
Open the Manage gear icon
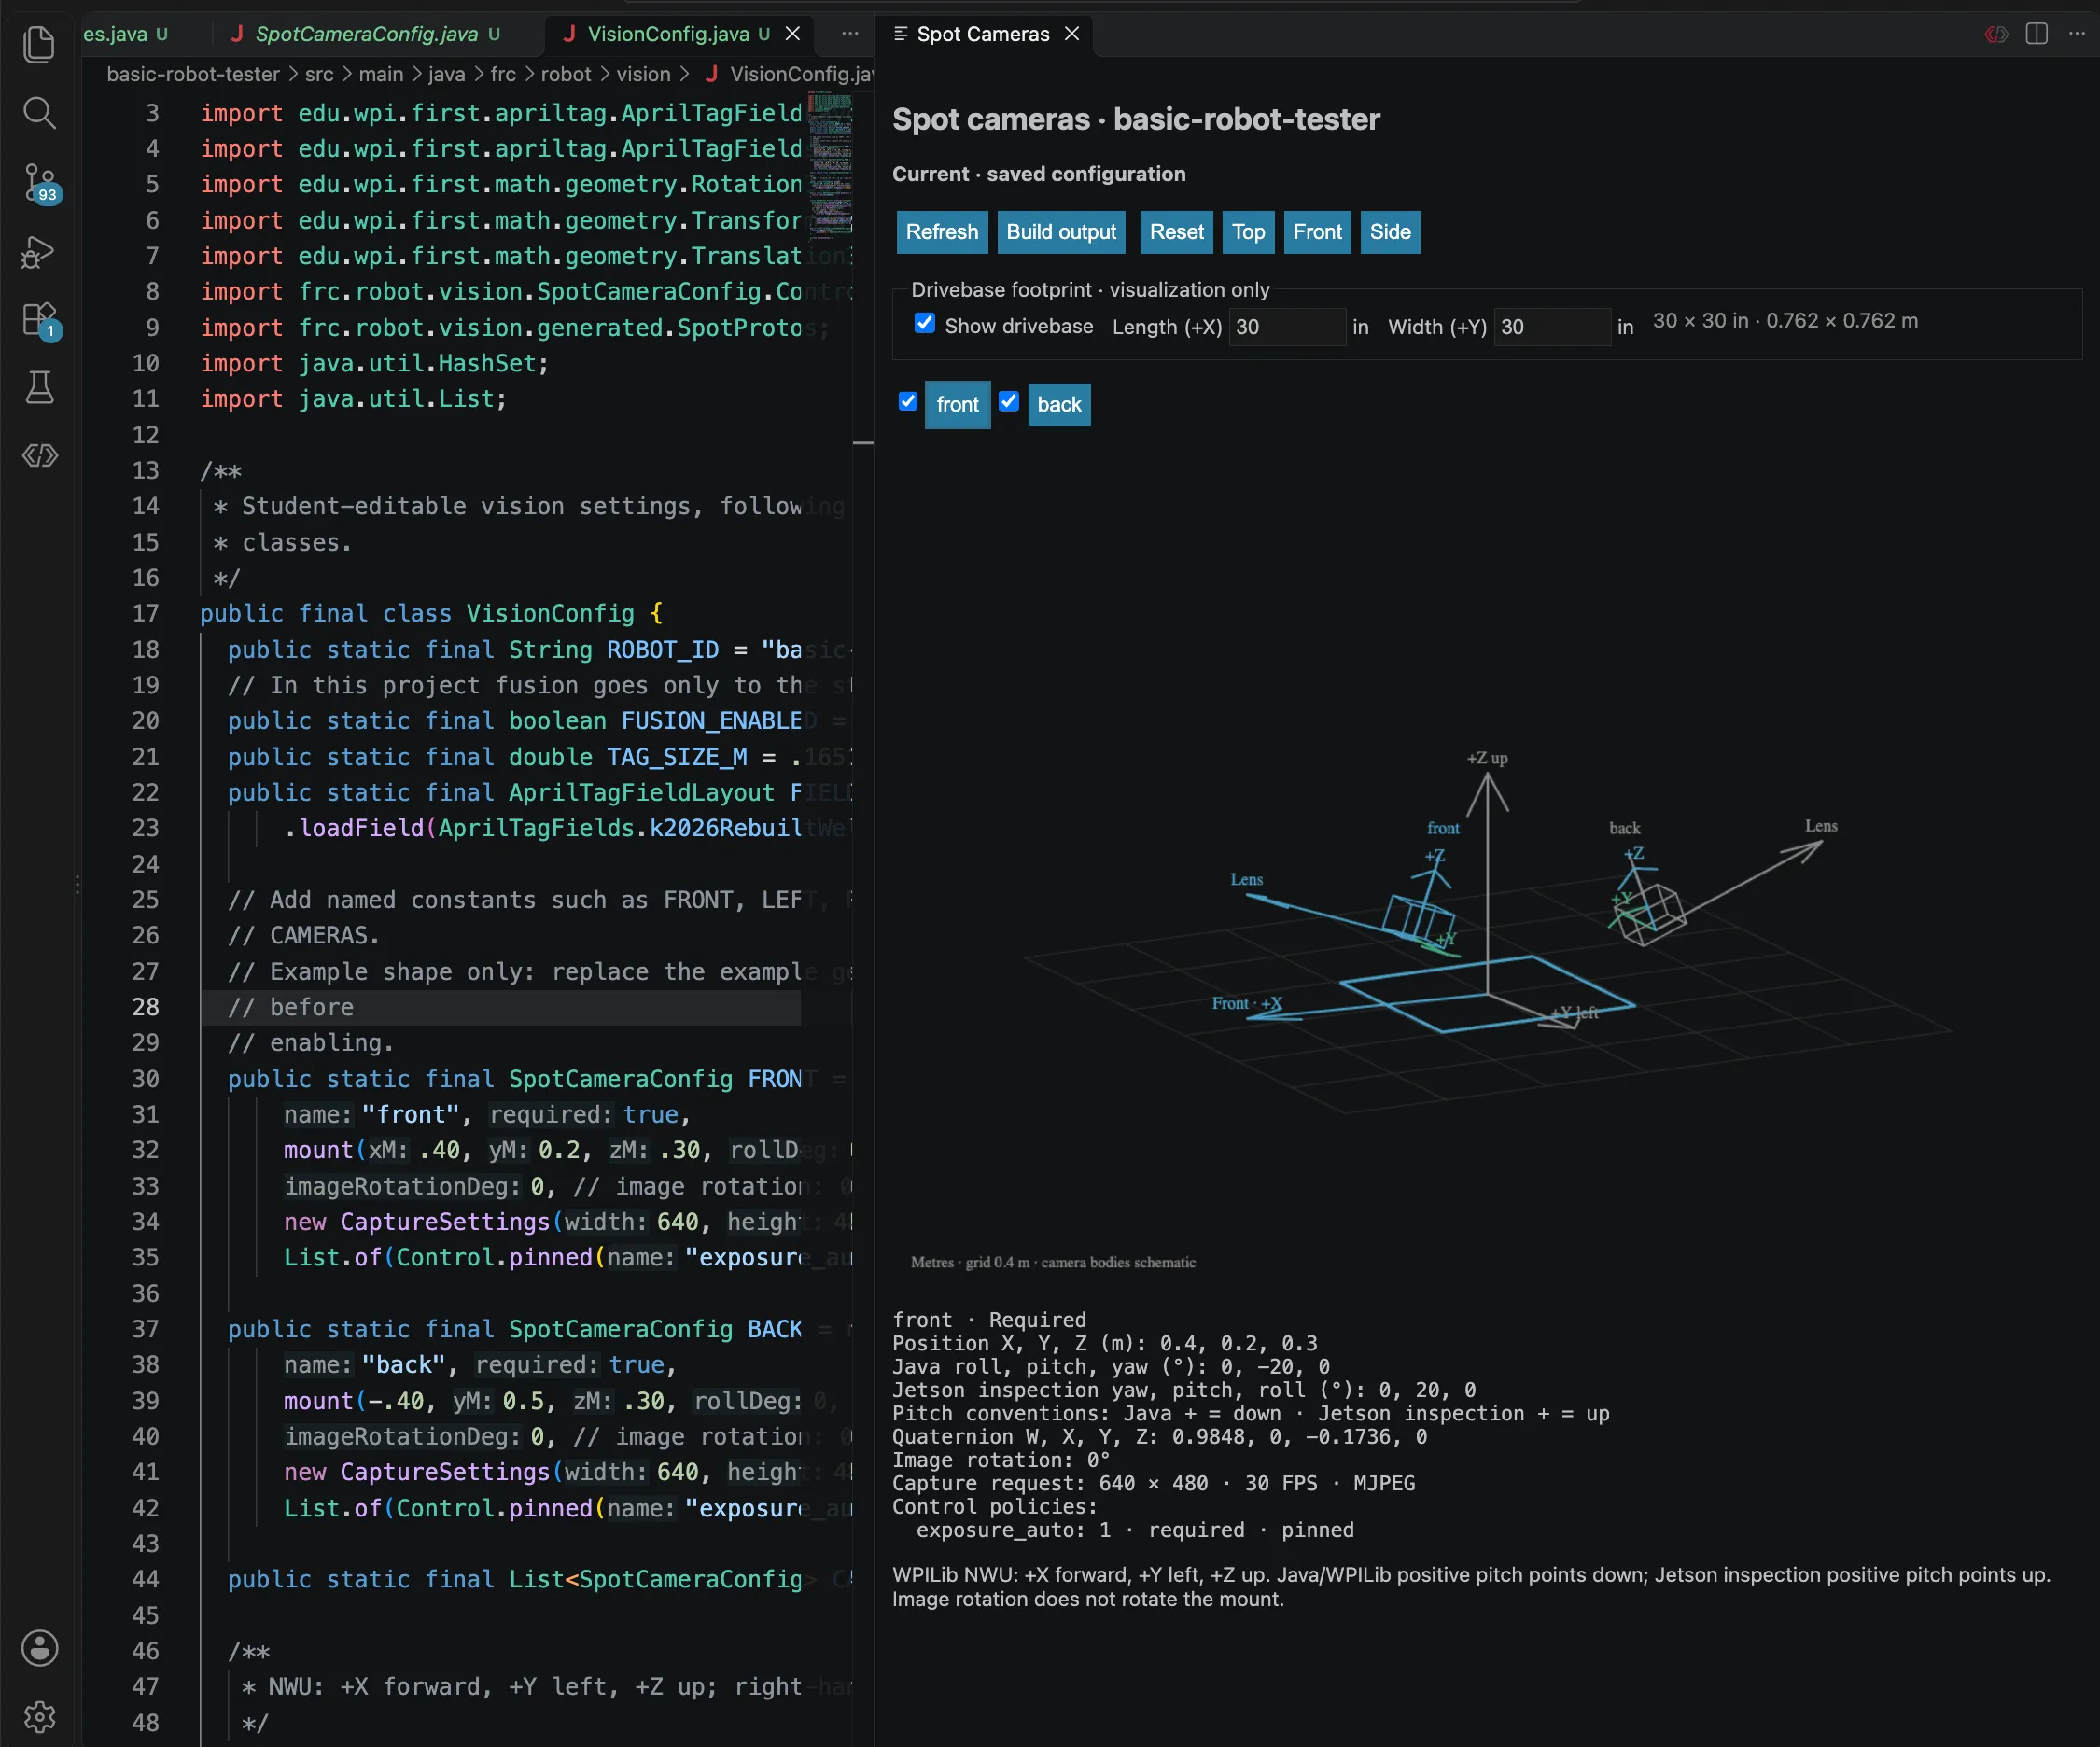[39, 1717]
